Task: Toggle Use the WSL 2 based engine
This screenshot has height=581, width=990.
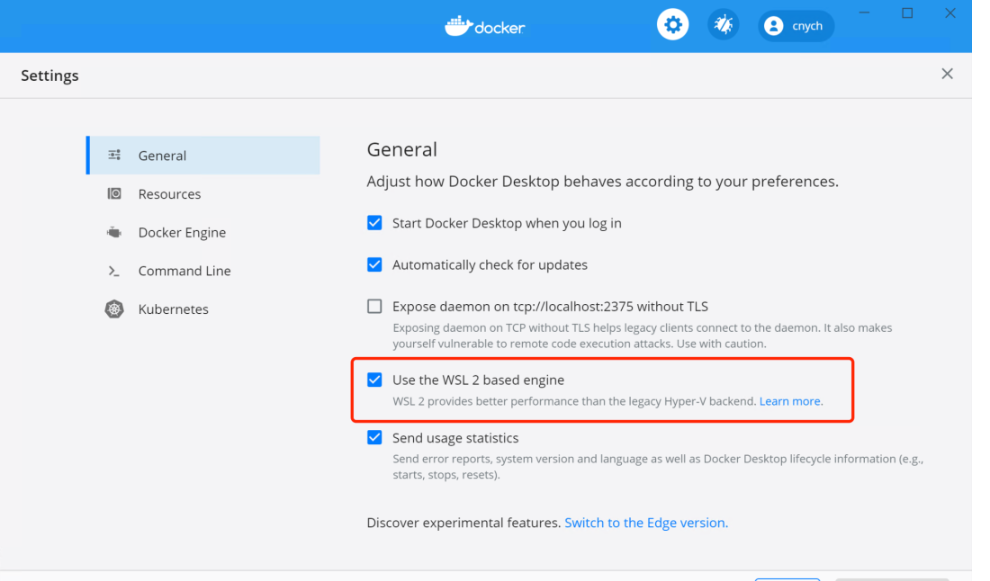Action: (x=374, y=380)
